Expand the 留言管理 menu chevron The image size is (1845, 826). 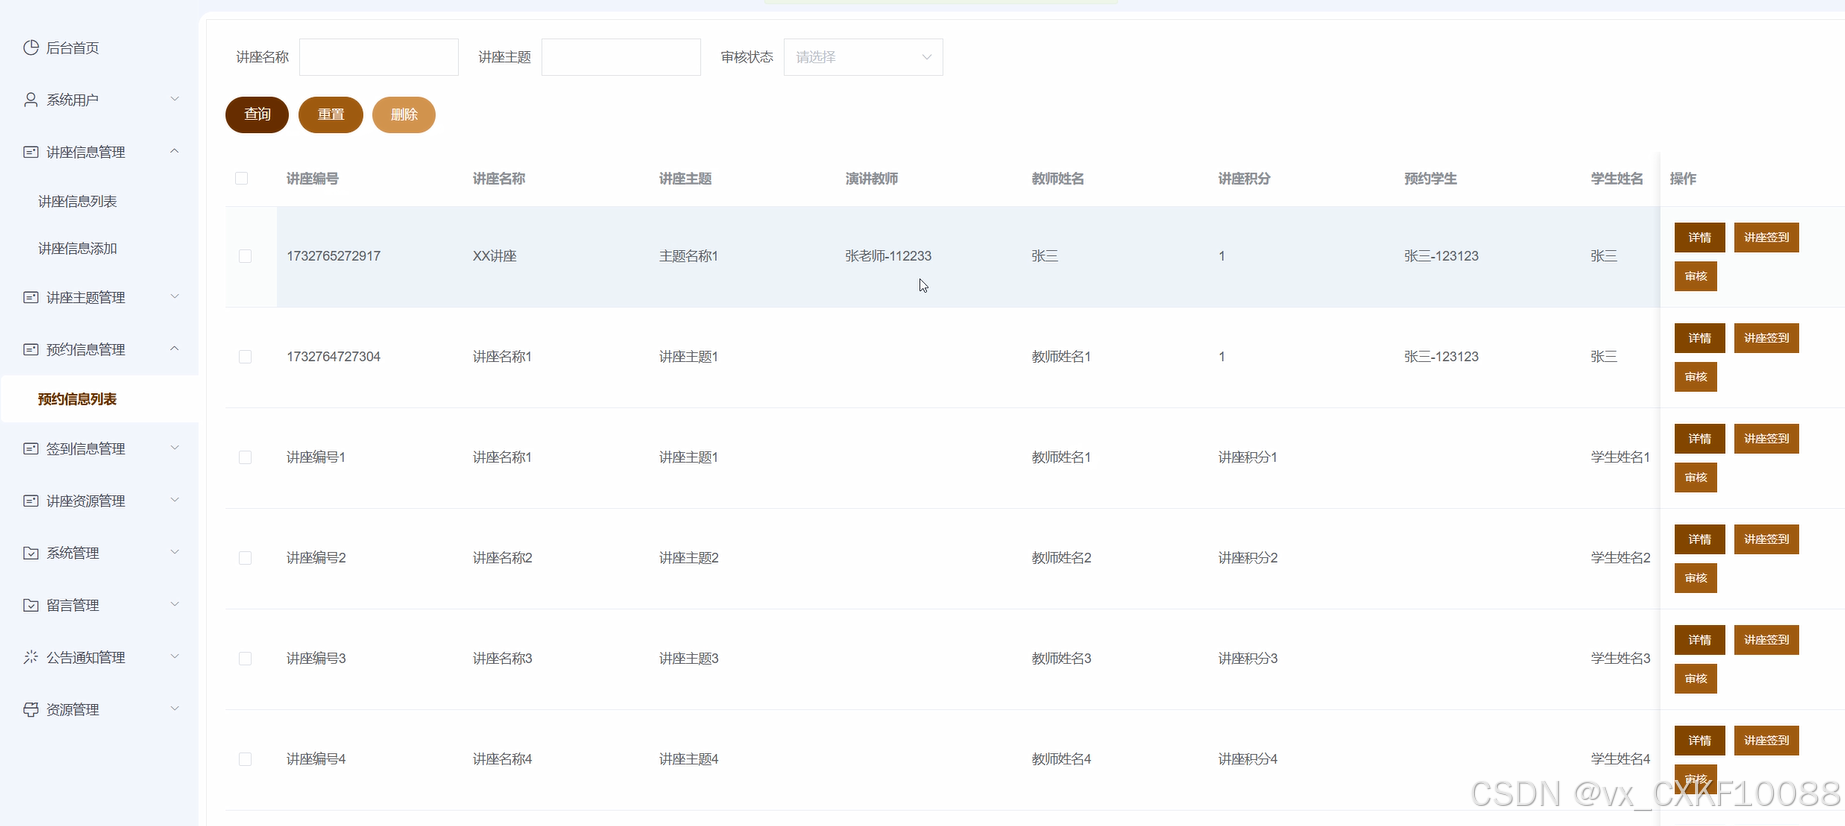(175, 604)
